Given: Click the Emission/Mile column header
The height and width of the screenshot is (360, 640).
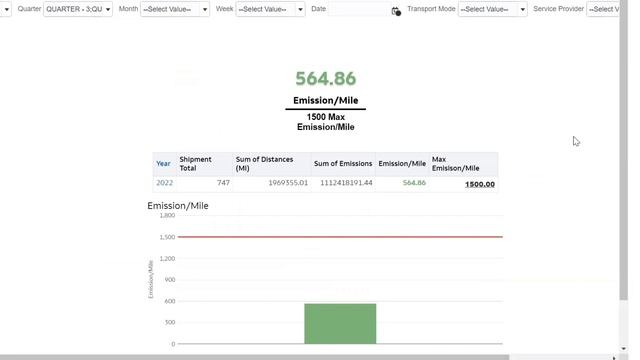Looking at the screenshot, I should click(x=402, y=164).
